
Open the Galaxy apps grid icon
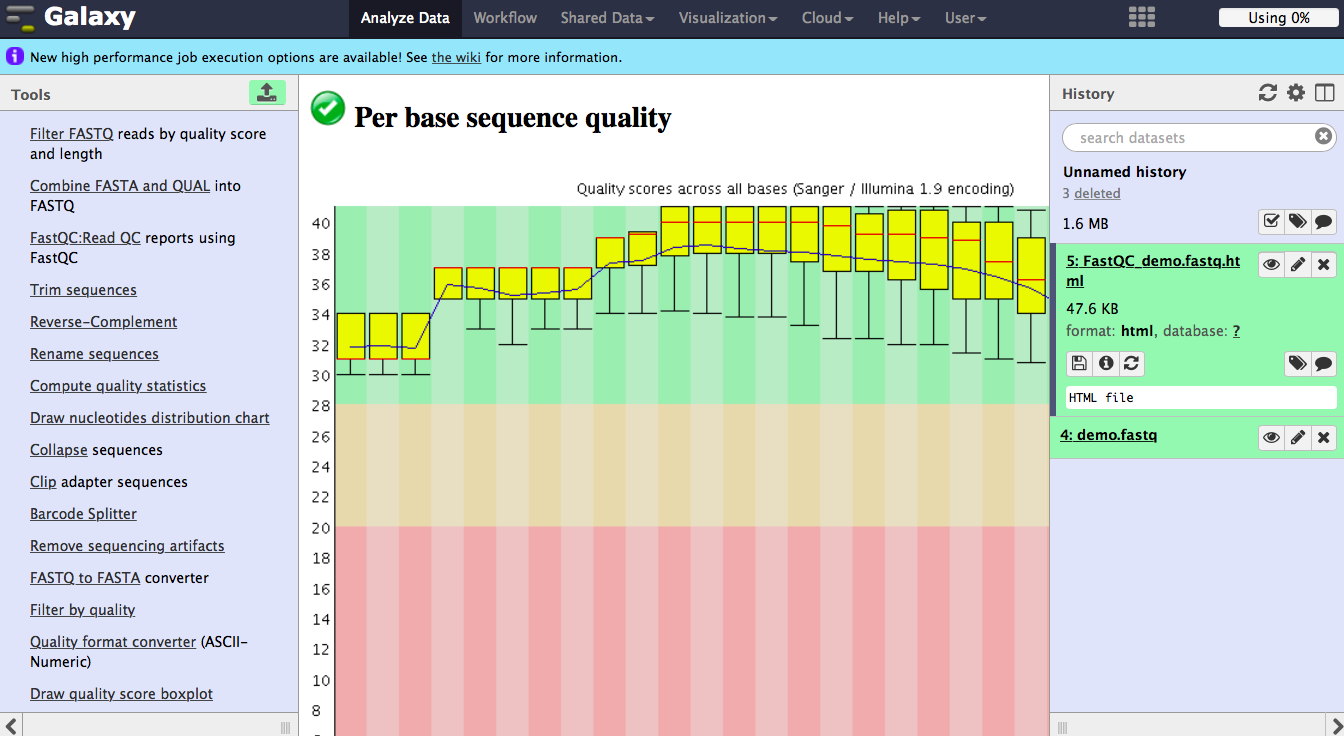click(1141, 18)
